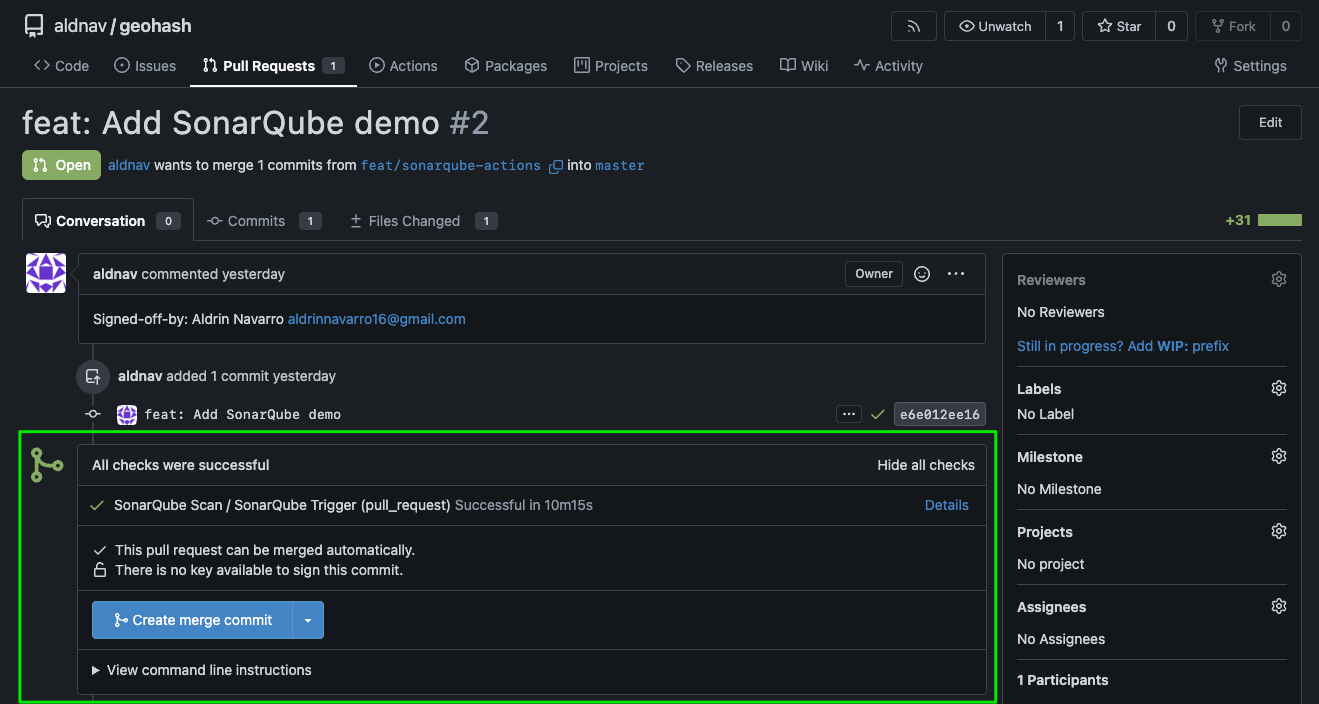
Task: Click the commit author small avatar
Action: 127,414
